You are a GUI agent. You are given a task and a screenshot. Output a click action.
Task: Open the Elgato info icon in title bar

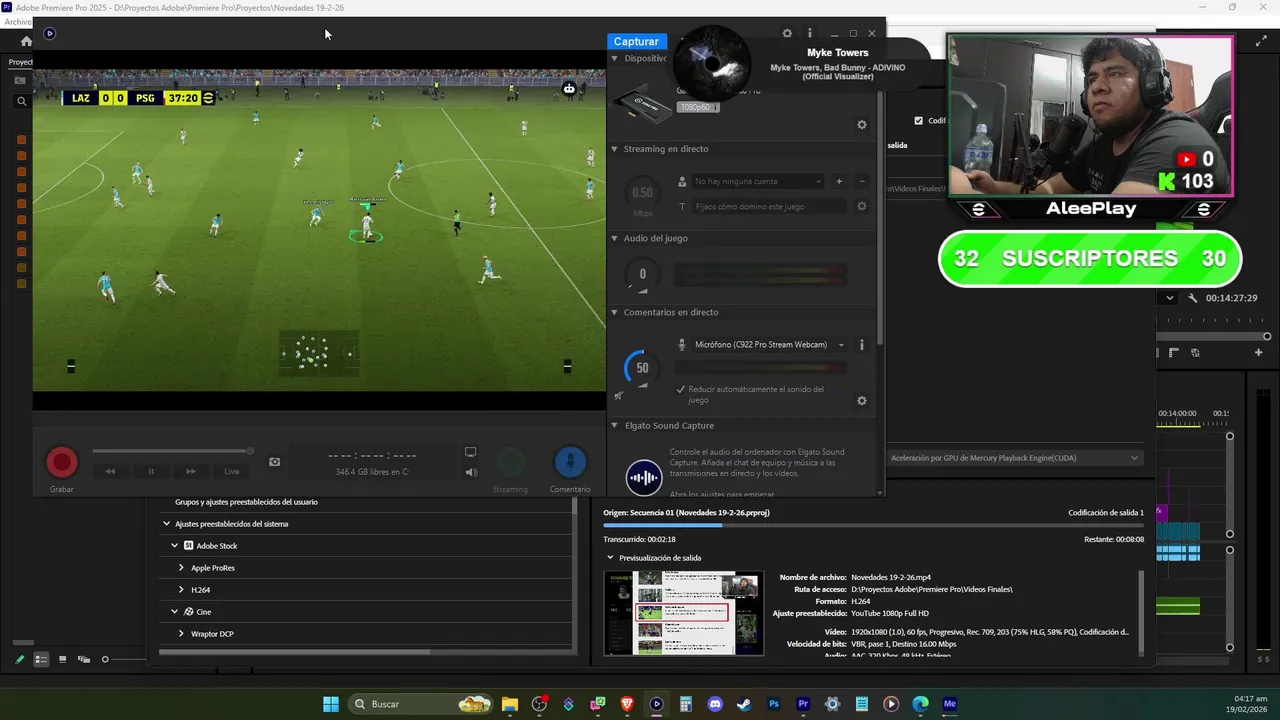click(x=810, y=33)
